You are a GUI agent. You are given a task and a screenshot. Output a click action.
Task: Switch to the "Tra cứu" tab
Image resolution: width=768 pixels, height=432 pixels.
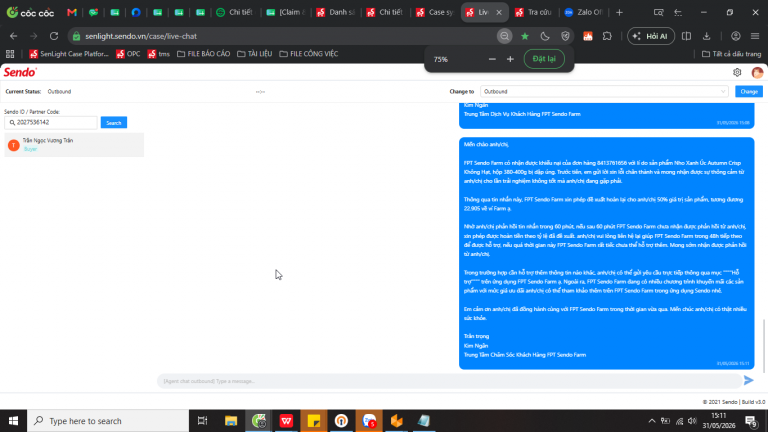534,12
